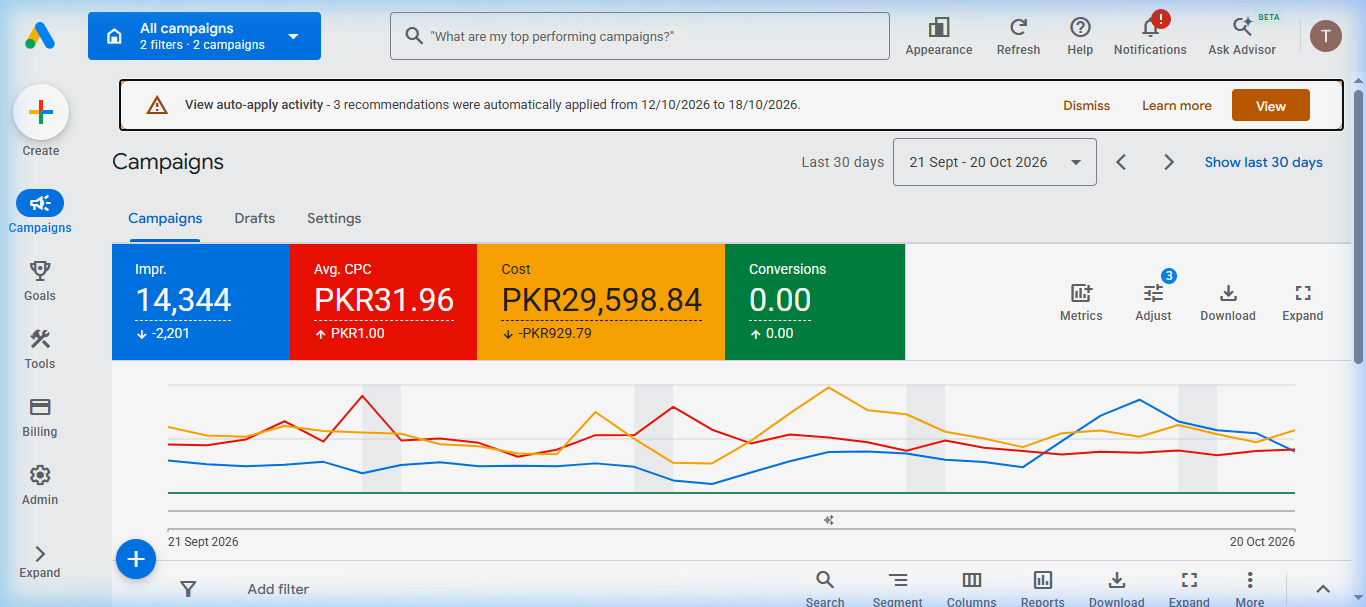Switch to the Campaigns tab
Viewport: 1366px width, 607px height.
point(165,218)
